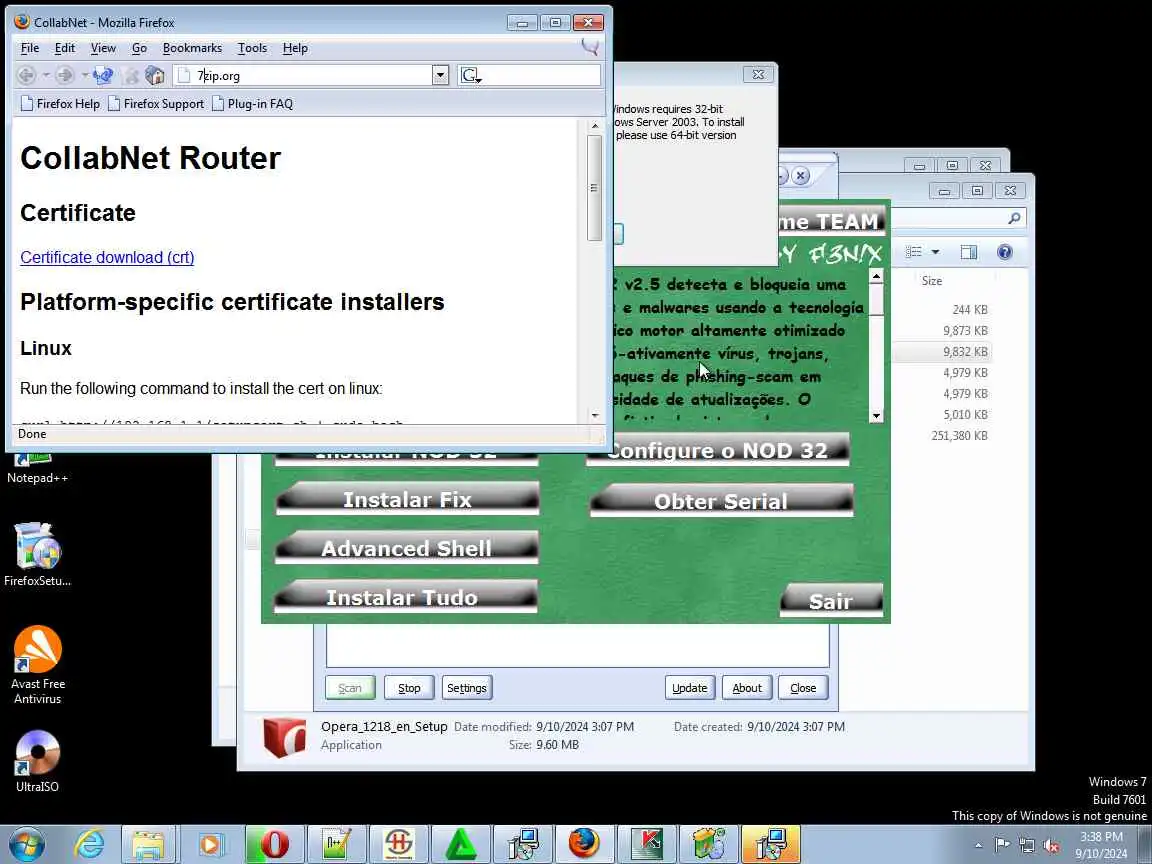Toggle Explorer preview pane icon
Viewport: 1152px width, 864px height.
(x=969, y=252)
